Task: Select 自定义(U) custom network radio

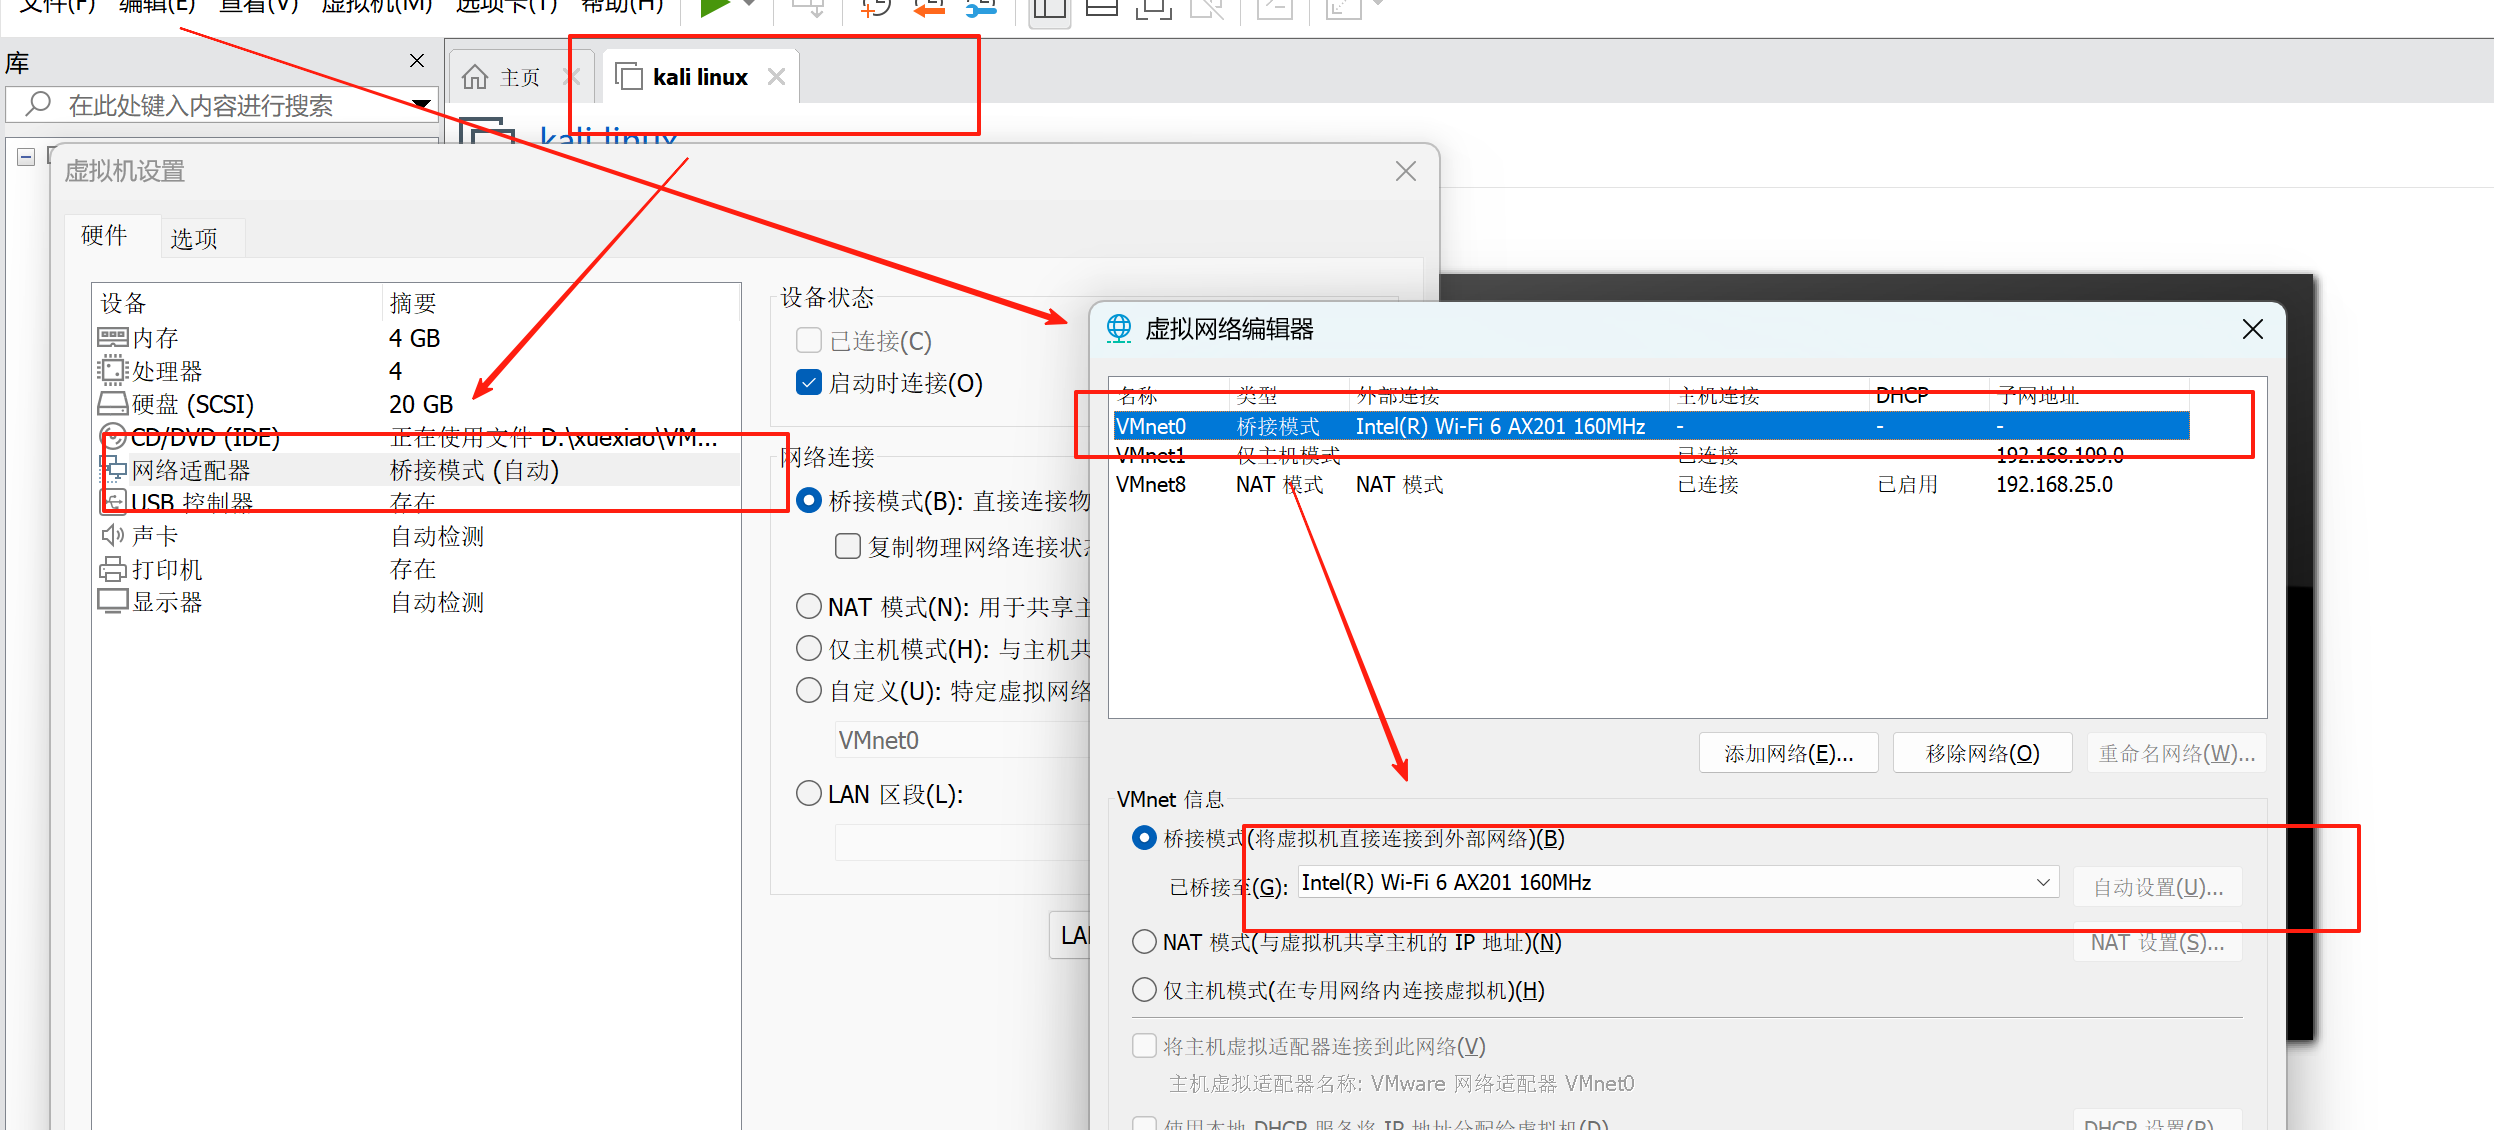Action: click(x=809, y=690)
